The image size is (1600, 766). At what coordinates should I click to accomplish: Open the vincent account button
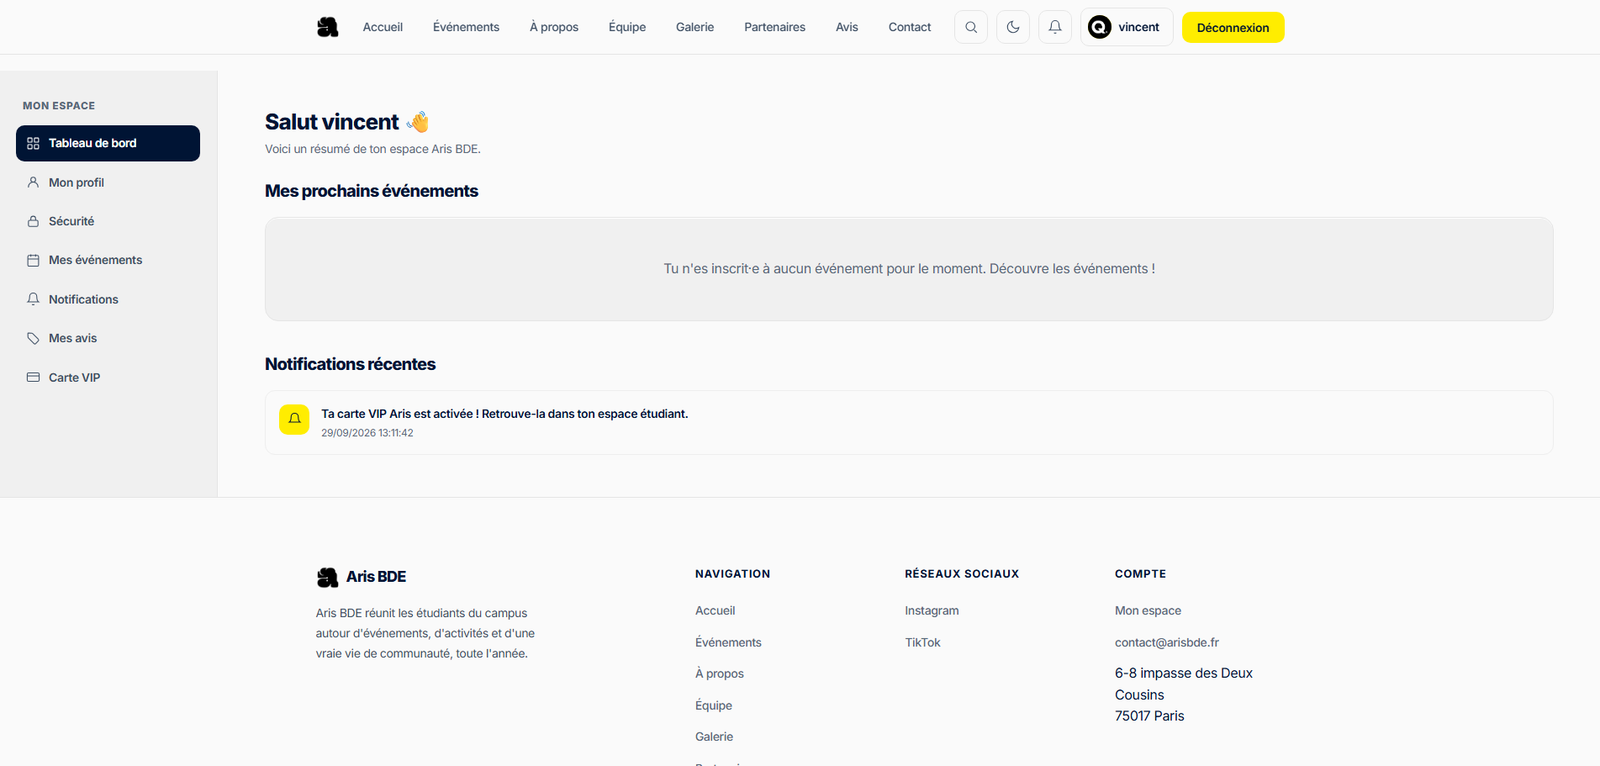click(x=1127, y=27)
